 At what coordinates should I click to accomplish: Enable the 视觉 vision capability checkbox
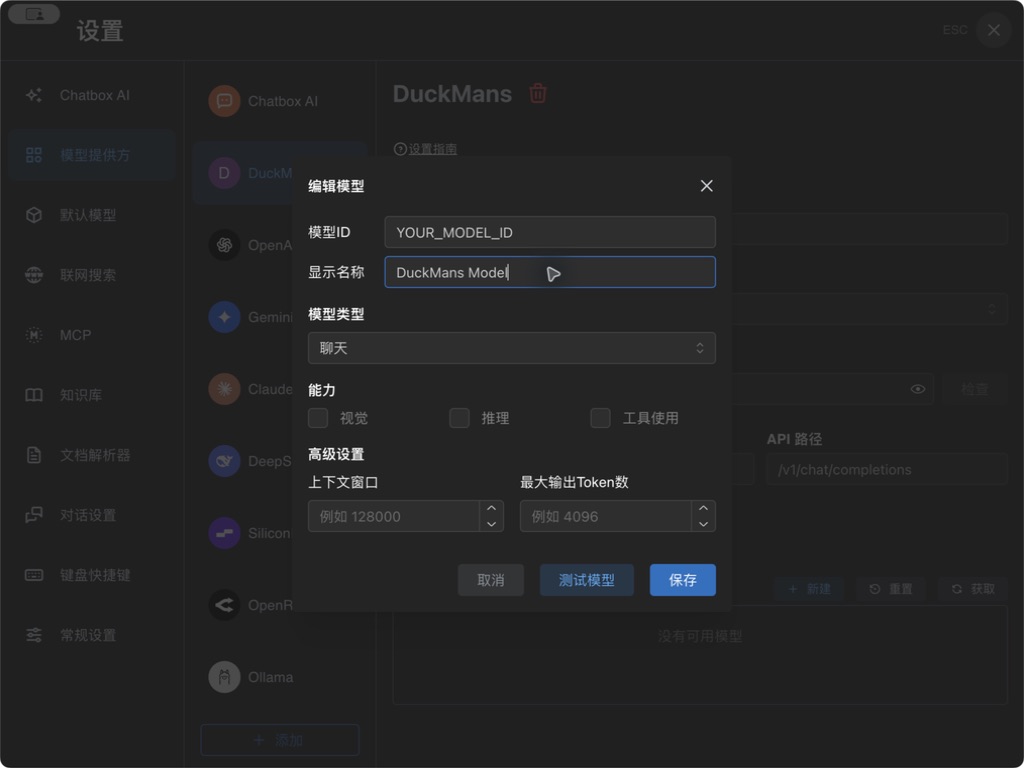318,418
